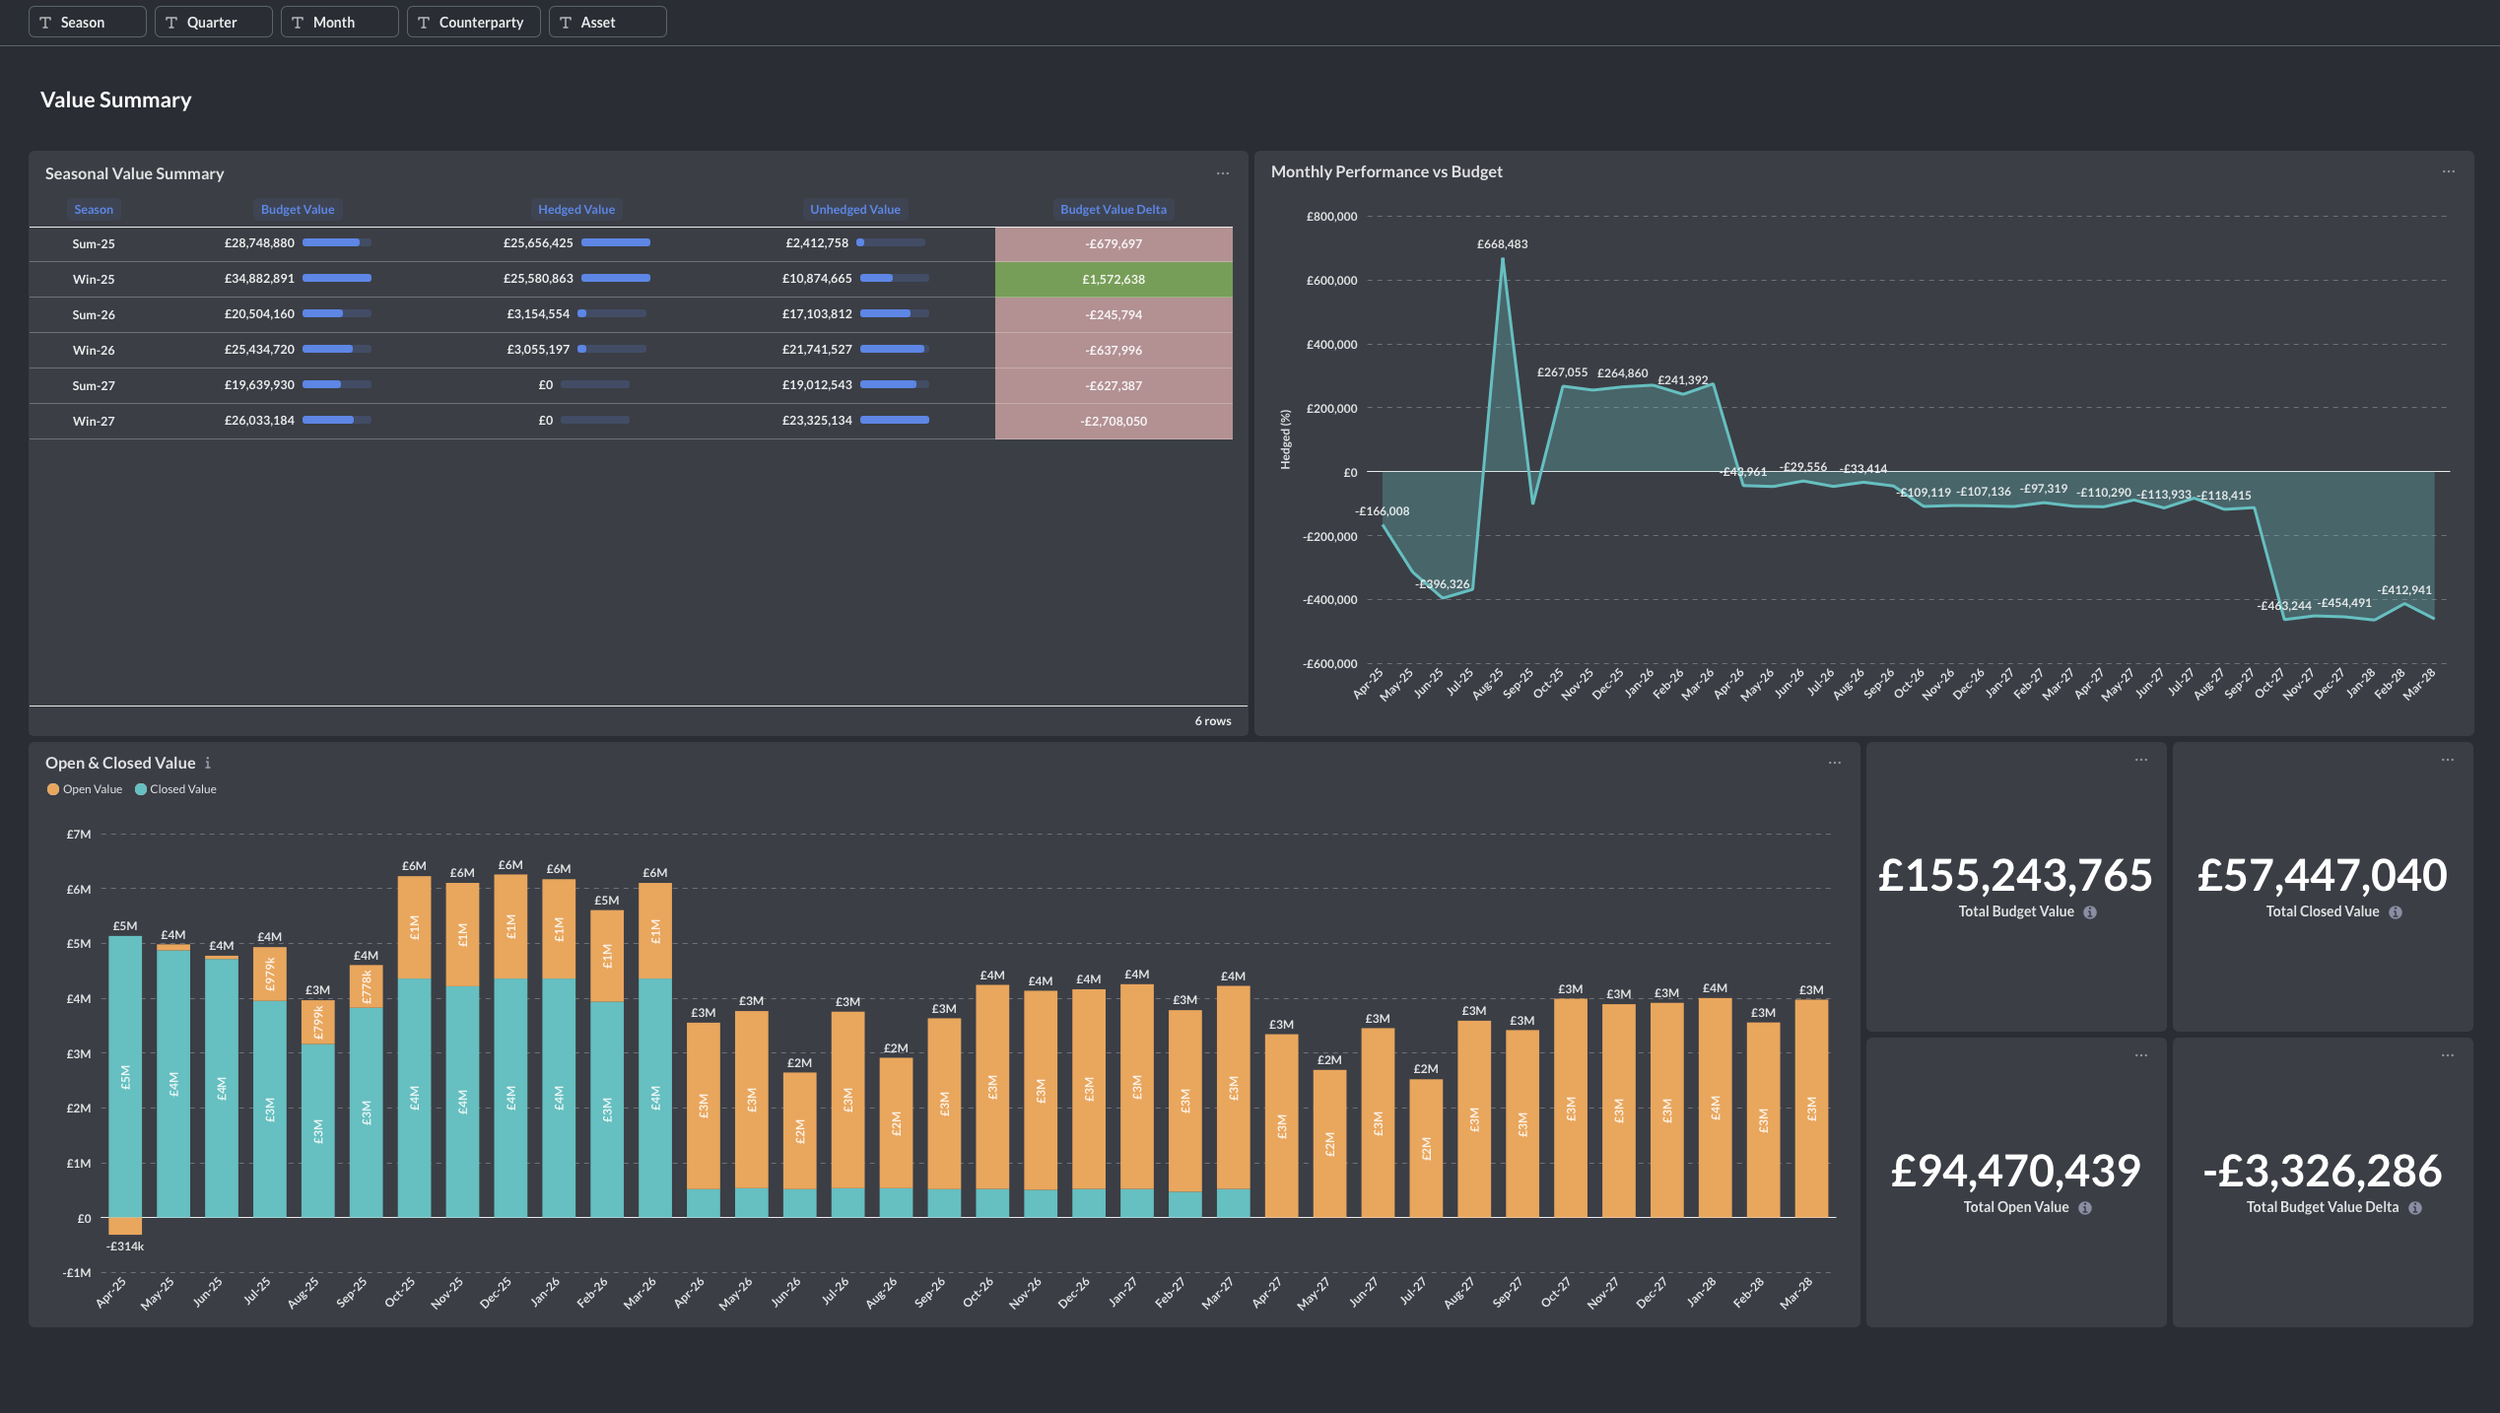
Task: Open Open & Closed Value chart options menu
Action: (x=1834, y=762)
